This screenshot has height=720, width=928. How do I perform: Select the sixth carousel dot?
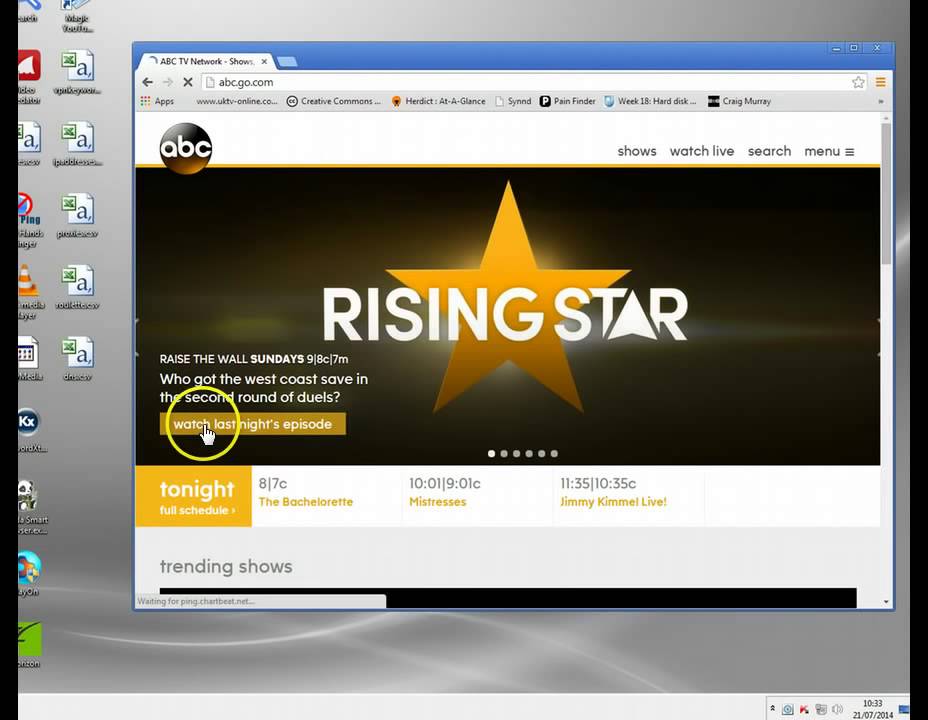[554, 454]
